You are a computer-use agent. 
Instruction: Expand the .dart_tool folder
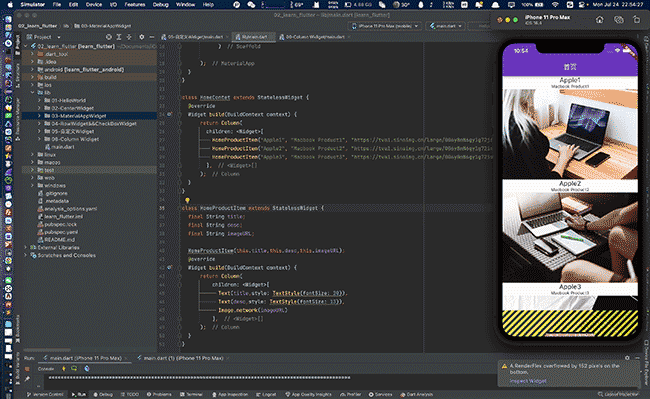[x=32, y=54]
